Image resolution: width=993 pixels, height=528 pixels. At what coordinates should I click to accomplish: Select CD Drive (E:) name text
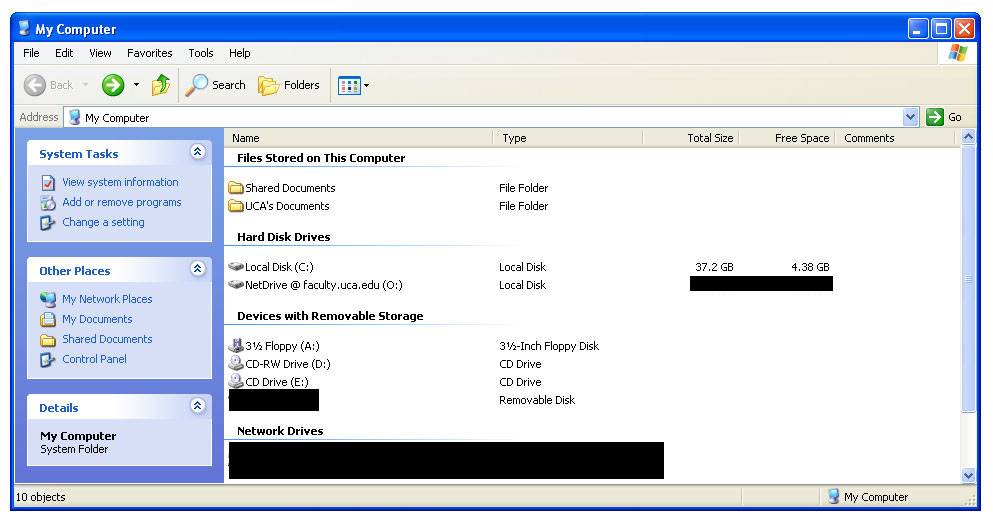(x=277, y=382)
